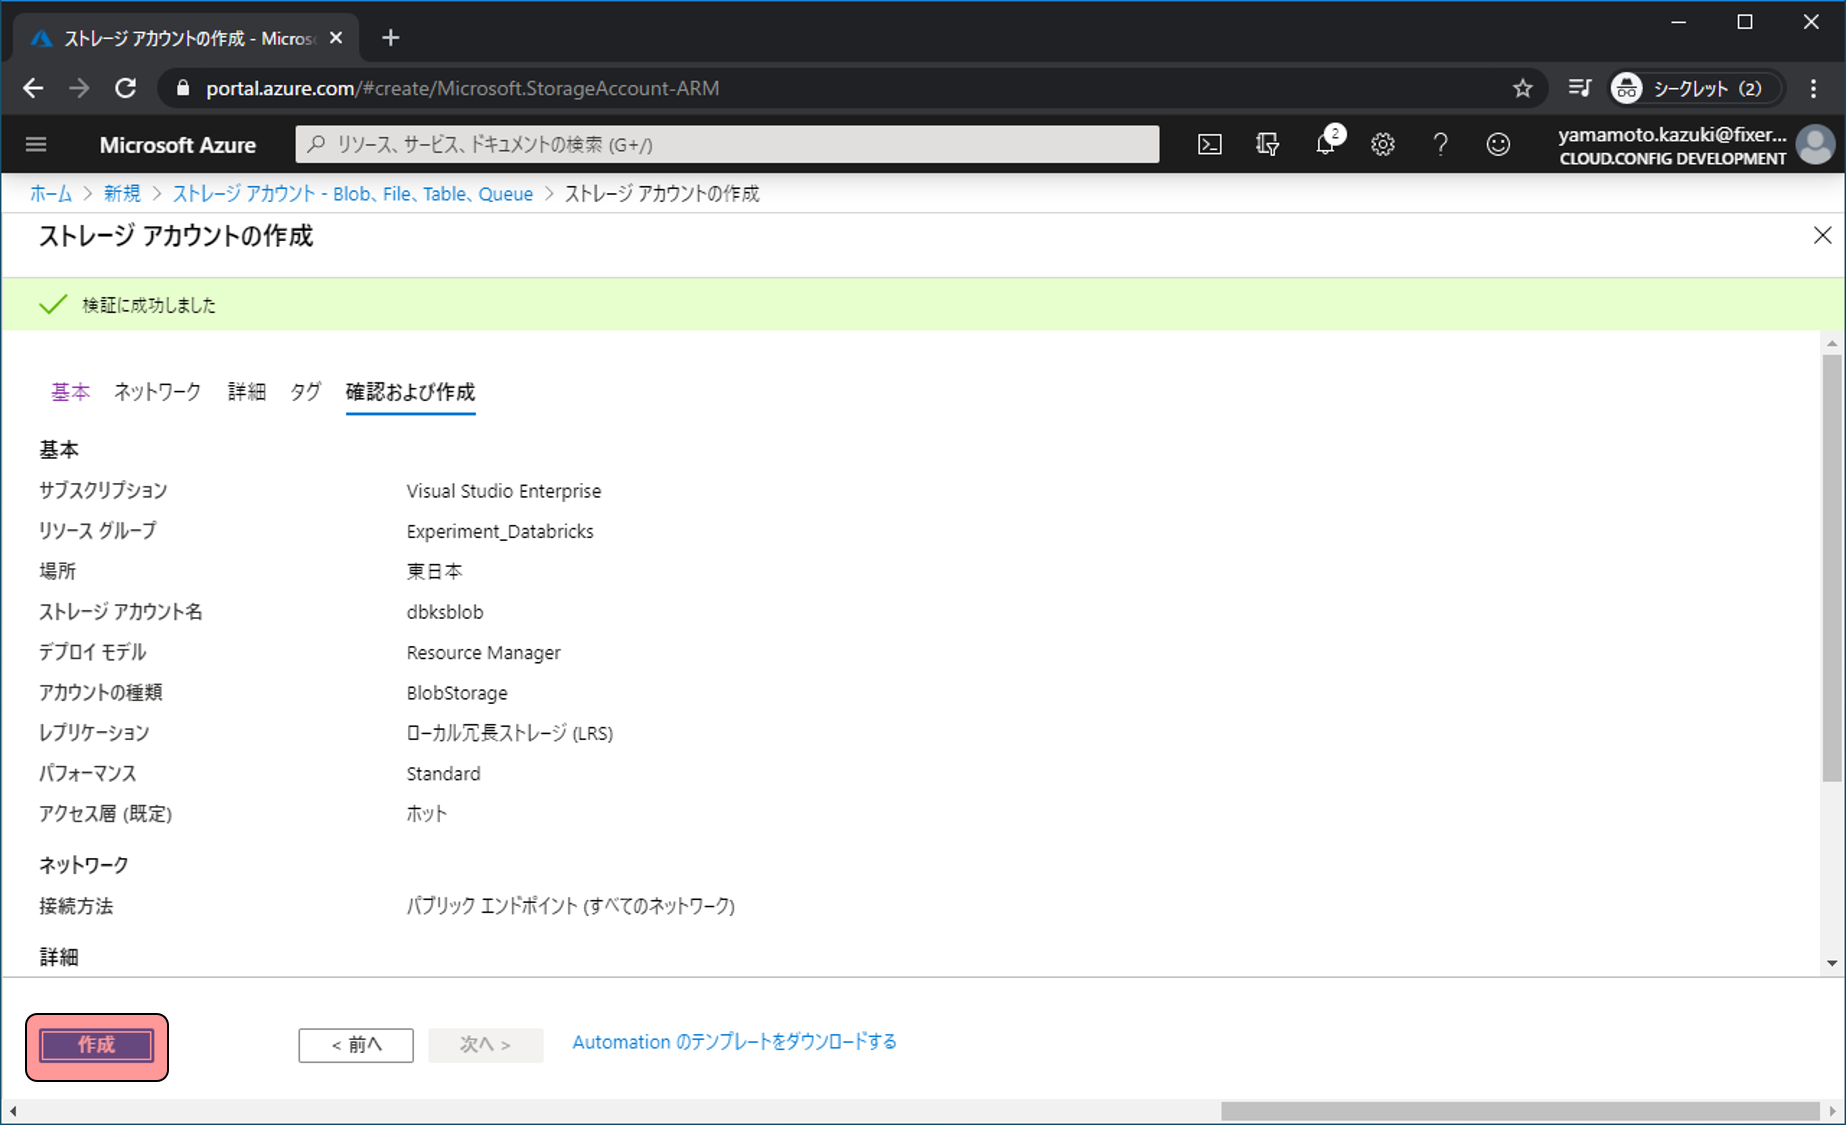Go to the 基本 tab
This screenshot has width=1846, height=1125.
pyautogui.click(x=70, y=392)
